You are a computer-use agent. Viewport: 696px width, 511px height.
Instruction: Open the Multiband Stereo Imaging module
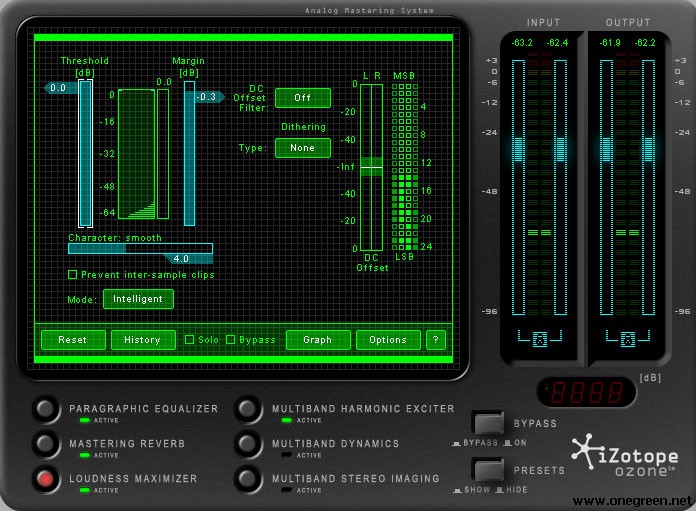[x=248, y=479]
